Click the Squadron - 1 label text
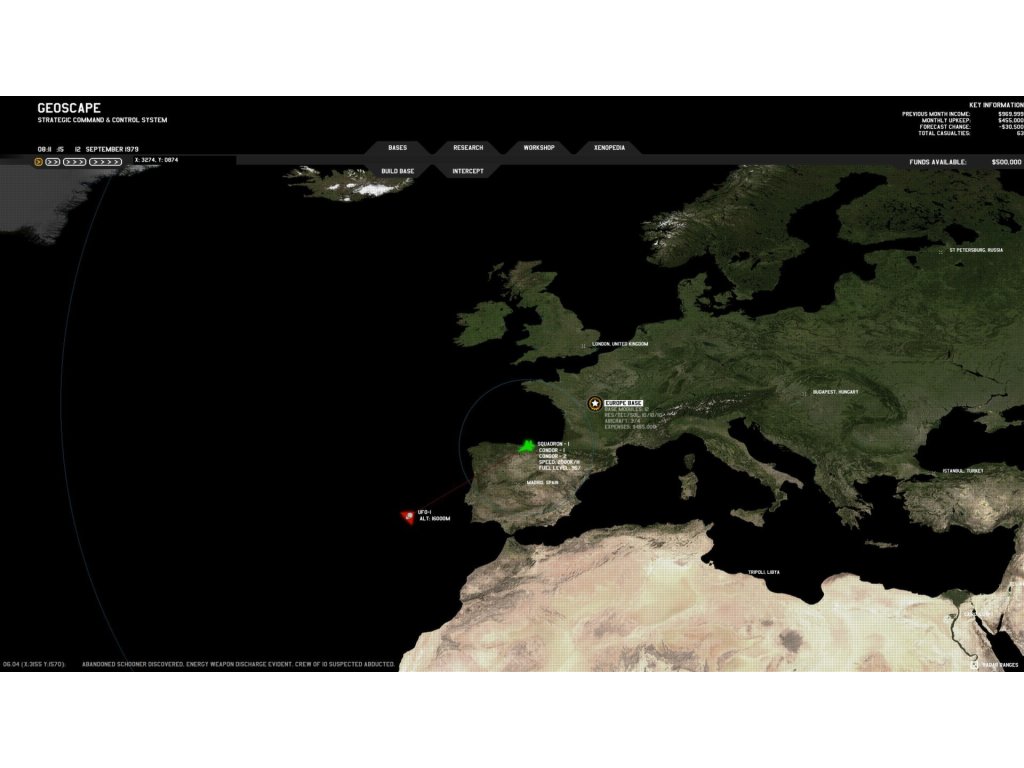This screenshot has height=768, width=1024. (x=553, y=444)
